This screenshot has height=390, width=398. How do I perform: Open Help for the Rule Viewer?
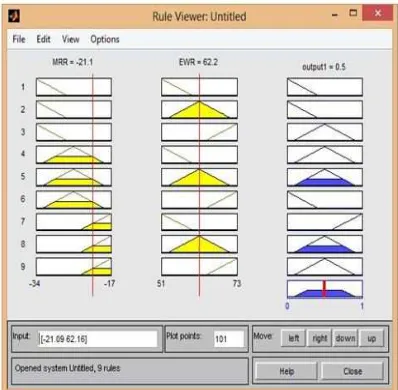click(286, 371)
